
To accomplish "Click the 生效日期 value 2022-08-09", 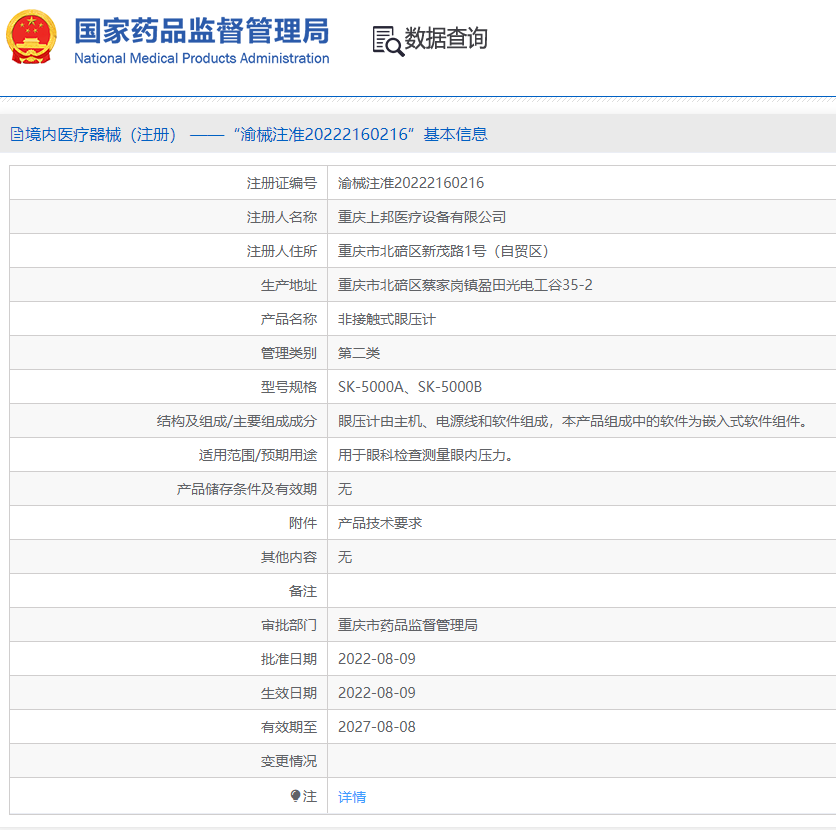I will [x=377, y=693].
